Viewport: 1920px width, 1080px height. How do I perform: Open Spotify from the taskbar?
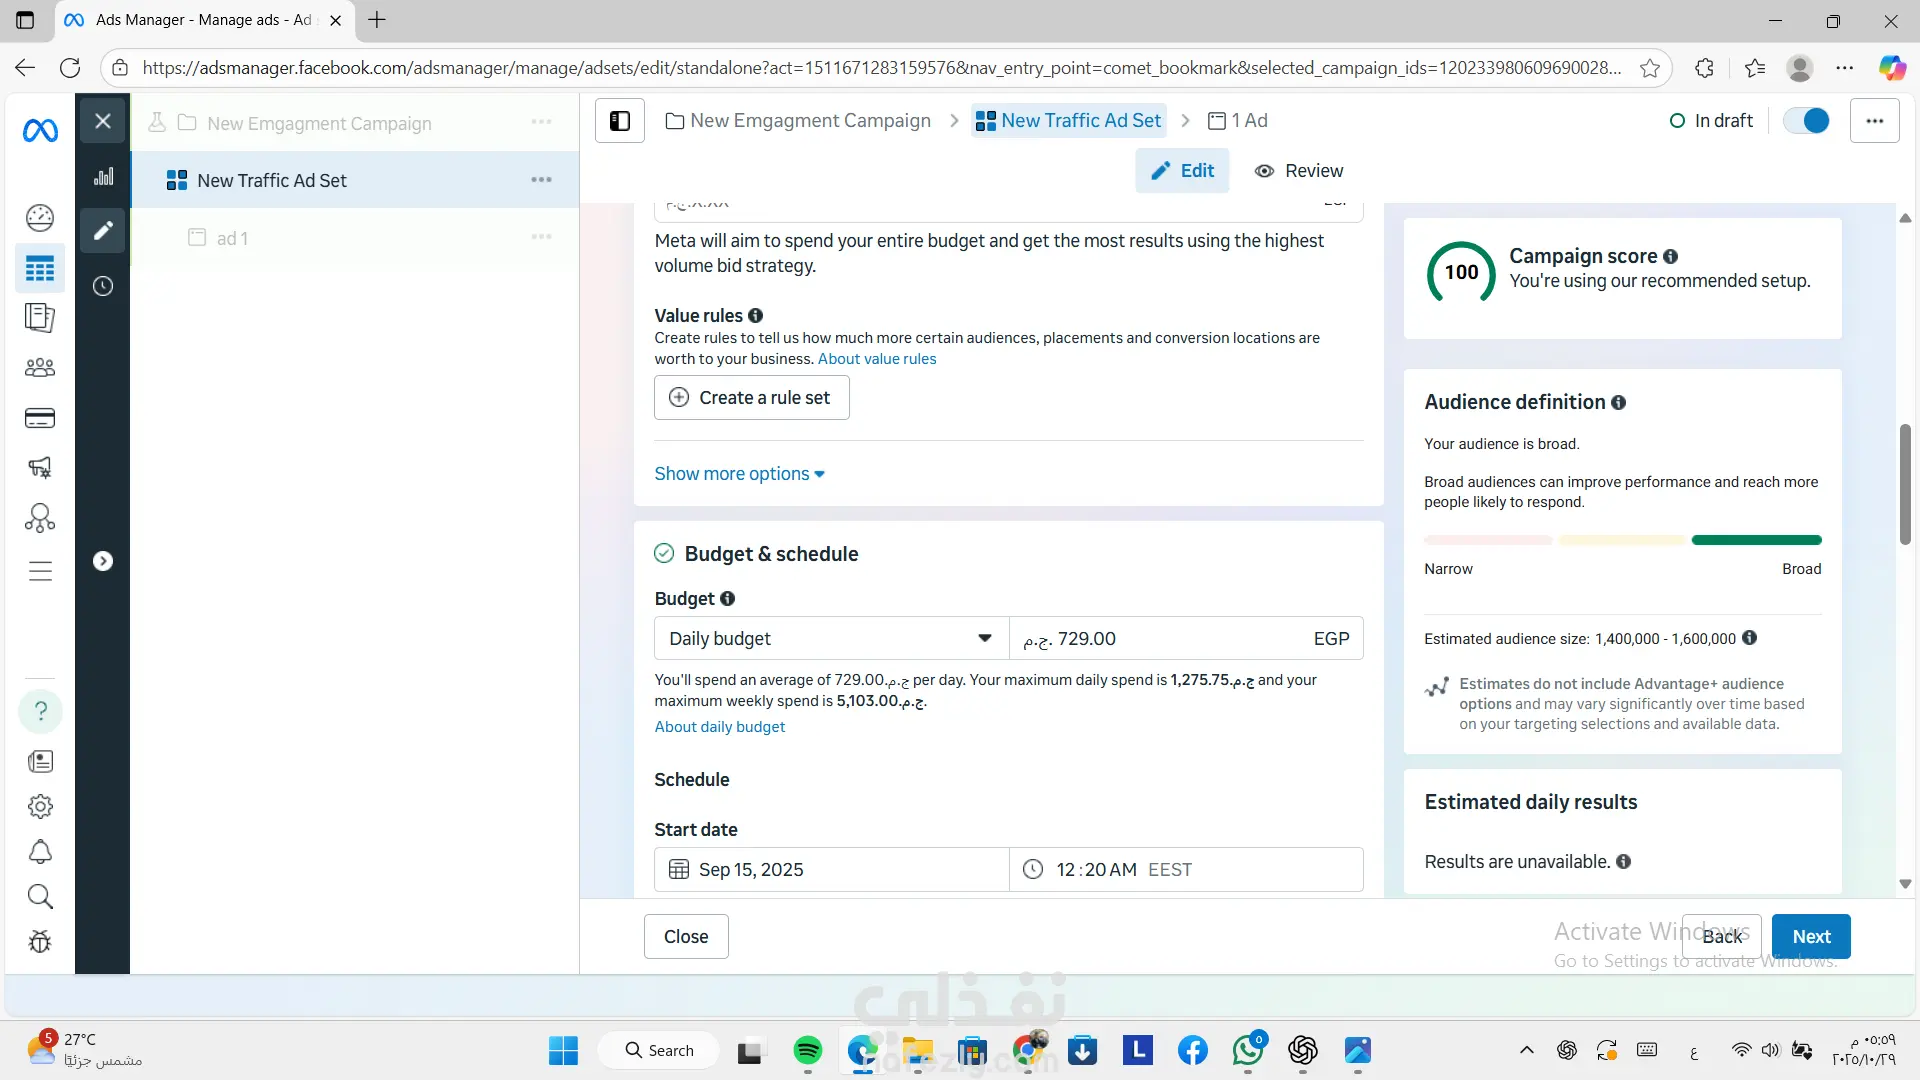(807, 1050)
